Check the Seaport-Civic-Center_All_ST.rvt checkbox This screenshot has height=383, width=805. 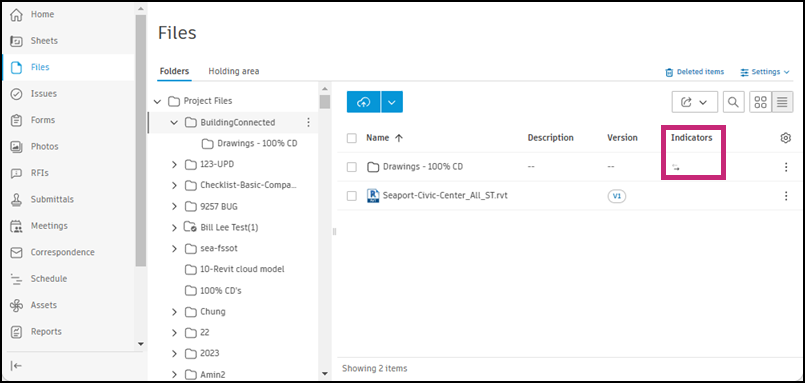(352, 196)
